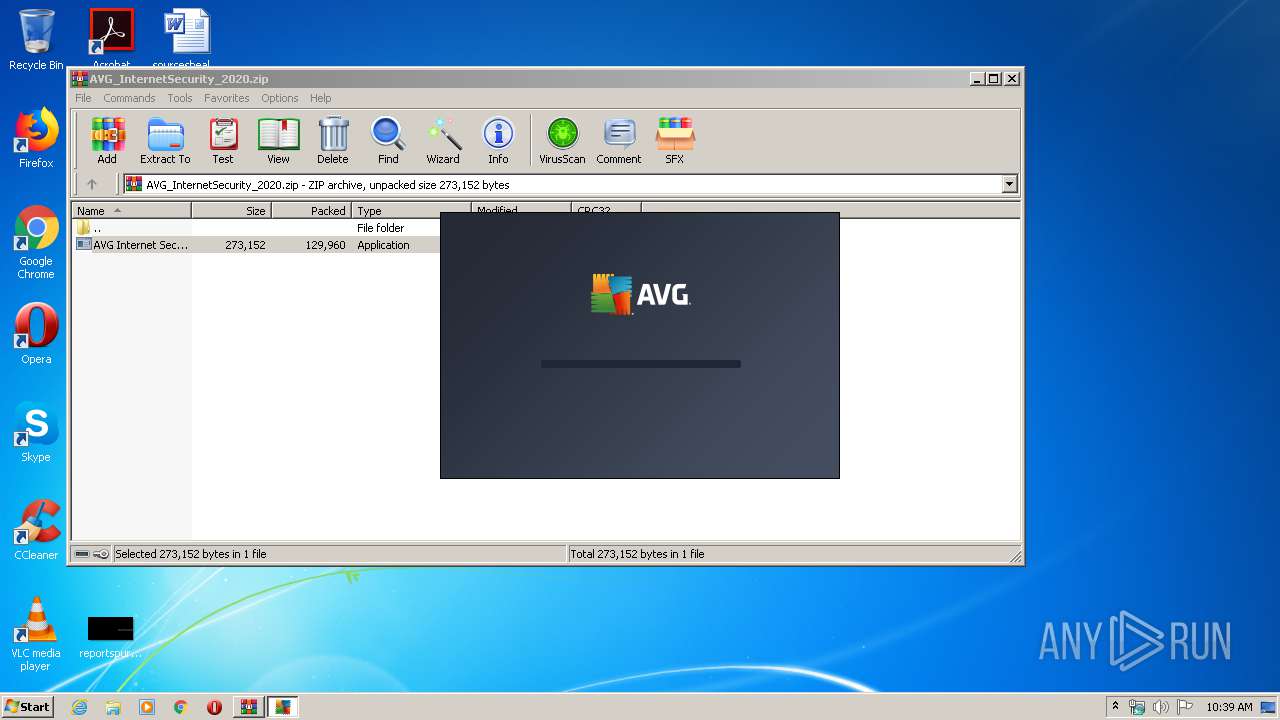Click the Add toolbar icon in WinRAR
The height and width of the screenshot is (720, 1280).
107,141
